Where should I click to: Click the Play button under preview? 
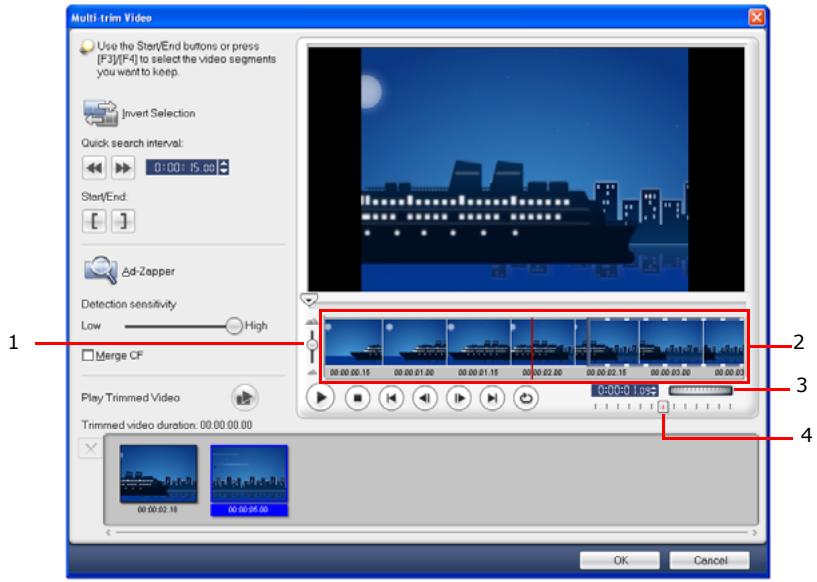pos(320,398)
